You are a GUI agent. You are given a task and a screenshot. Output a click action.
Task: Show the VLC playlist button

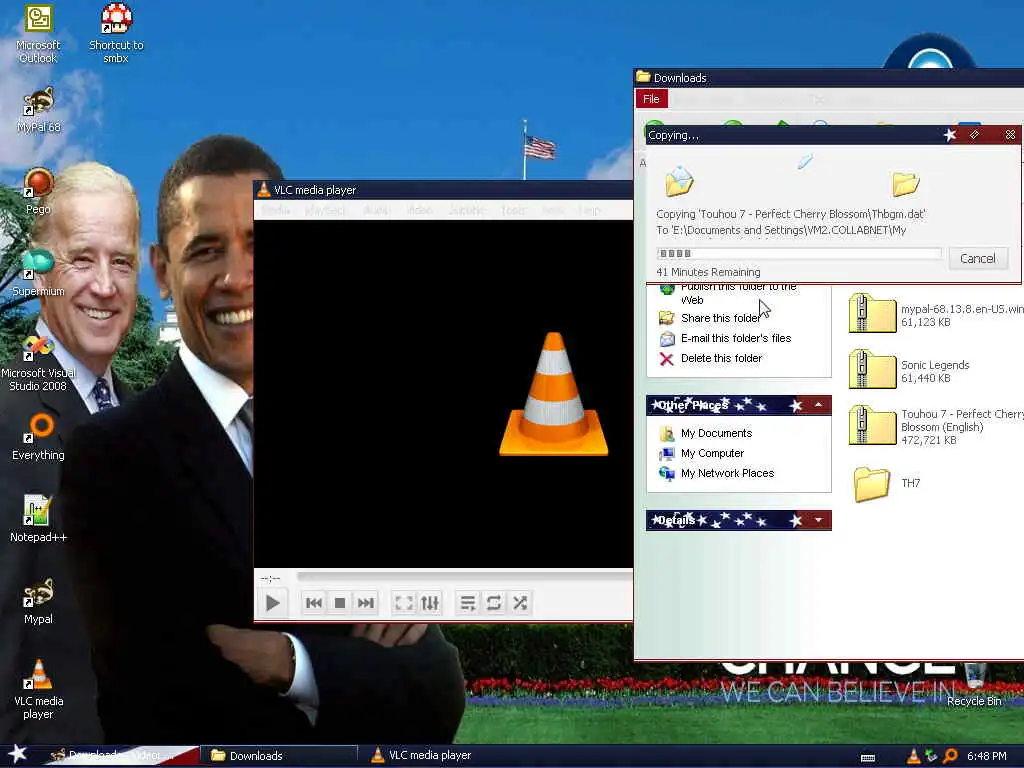[468, 603]
